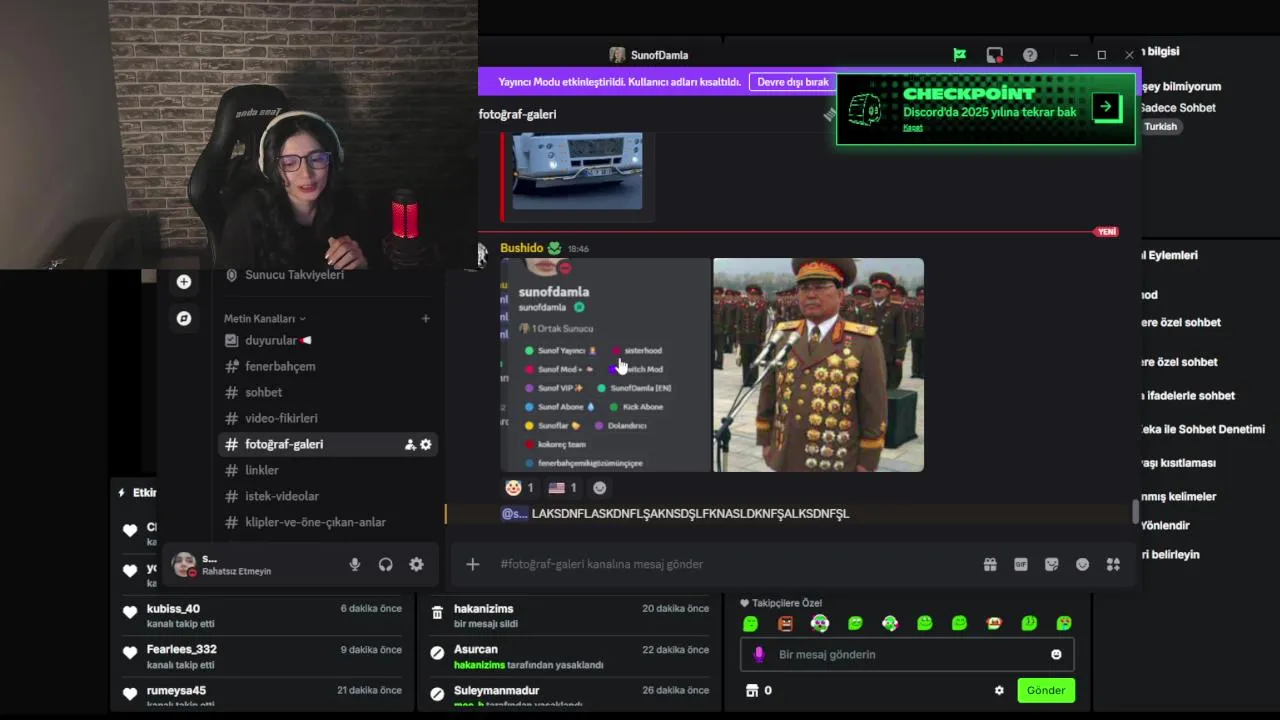Click the purple microphone in stream chat input

tap(759, 654)
